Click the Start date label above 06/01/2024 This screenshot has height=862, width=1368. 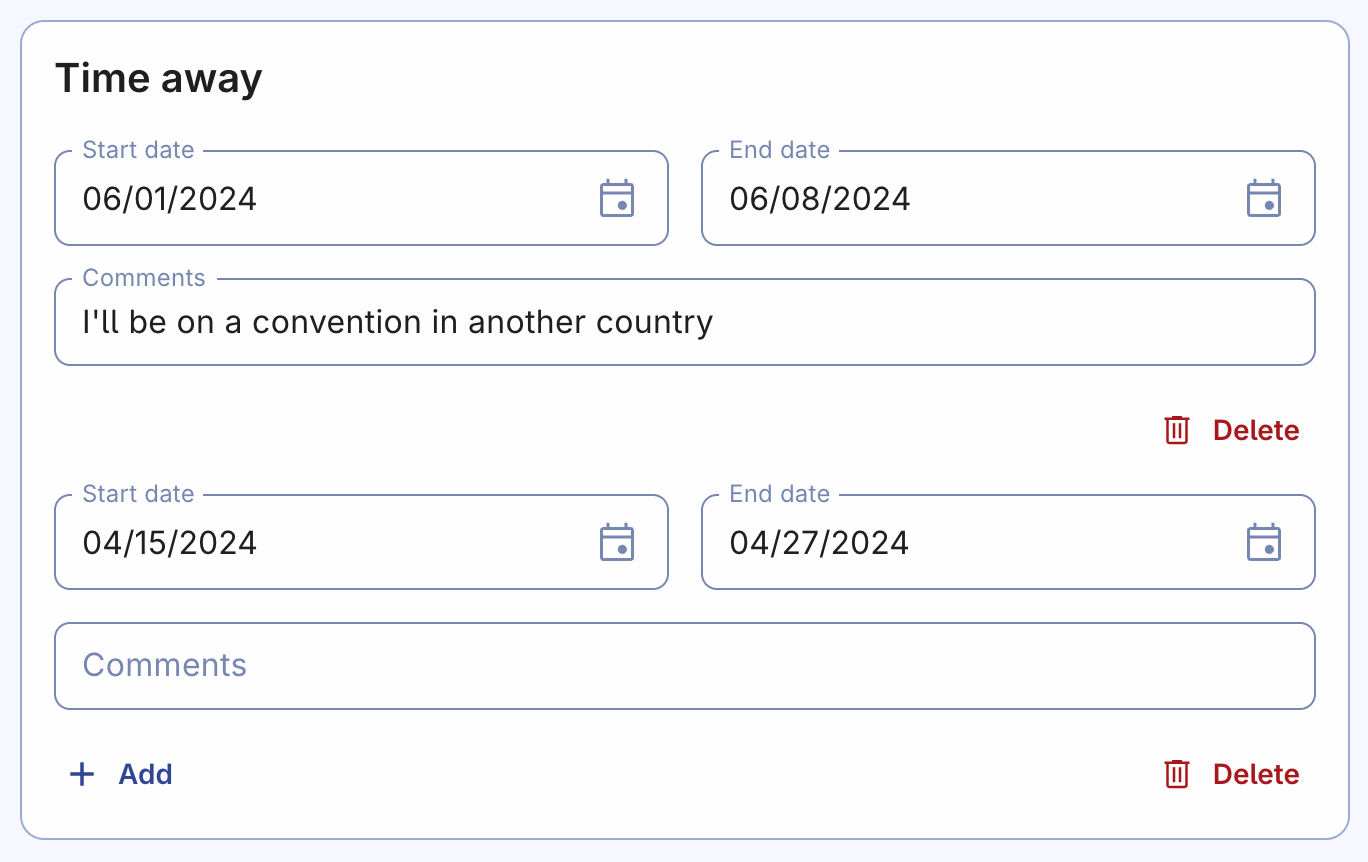click(137, 149)
